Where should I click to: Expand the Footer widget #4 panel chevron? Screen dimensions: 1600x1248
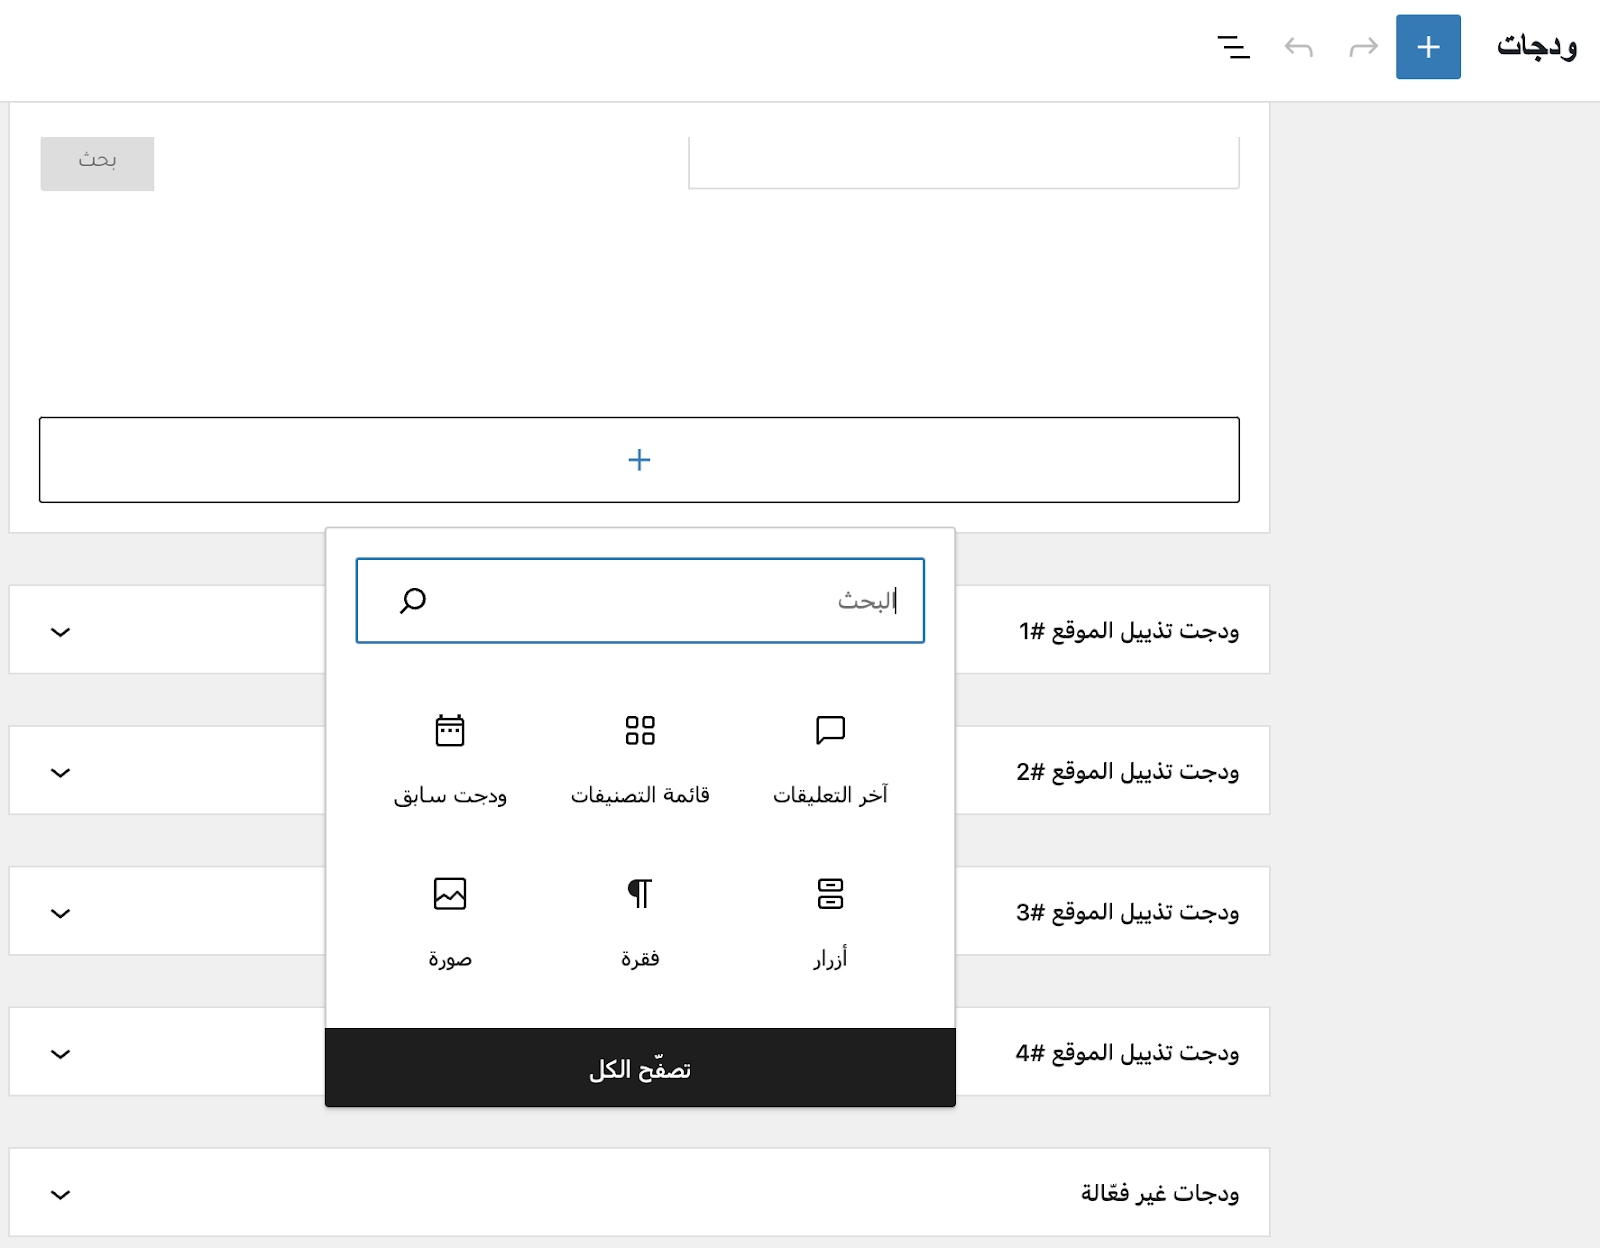click(61, 1054)
